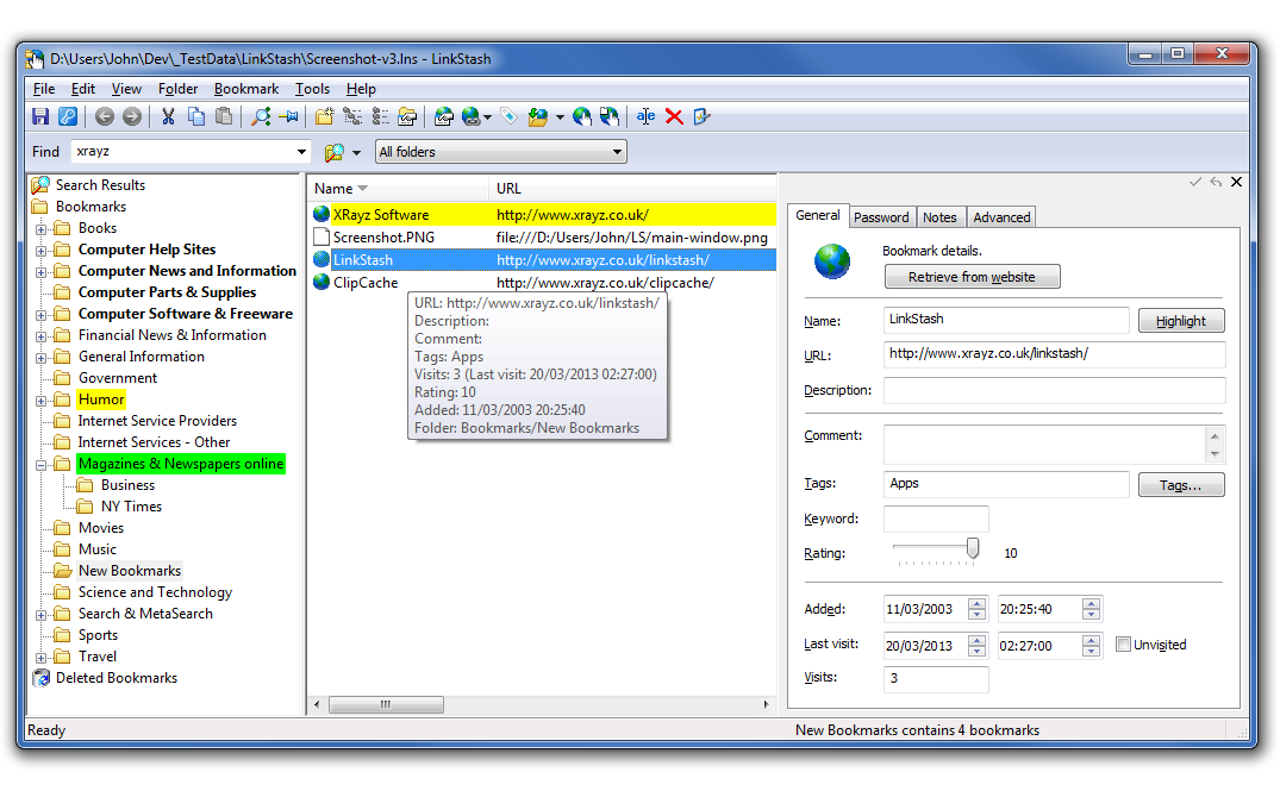The height and width of the screenshot is (800, 1280).
Task: Click the Tags... button
Action: [1181, 485]
